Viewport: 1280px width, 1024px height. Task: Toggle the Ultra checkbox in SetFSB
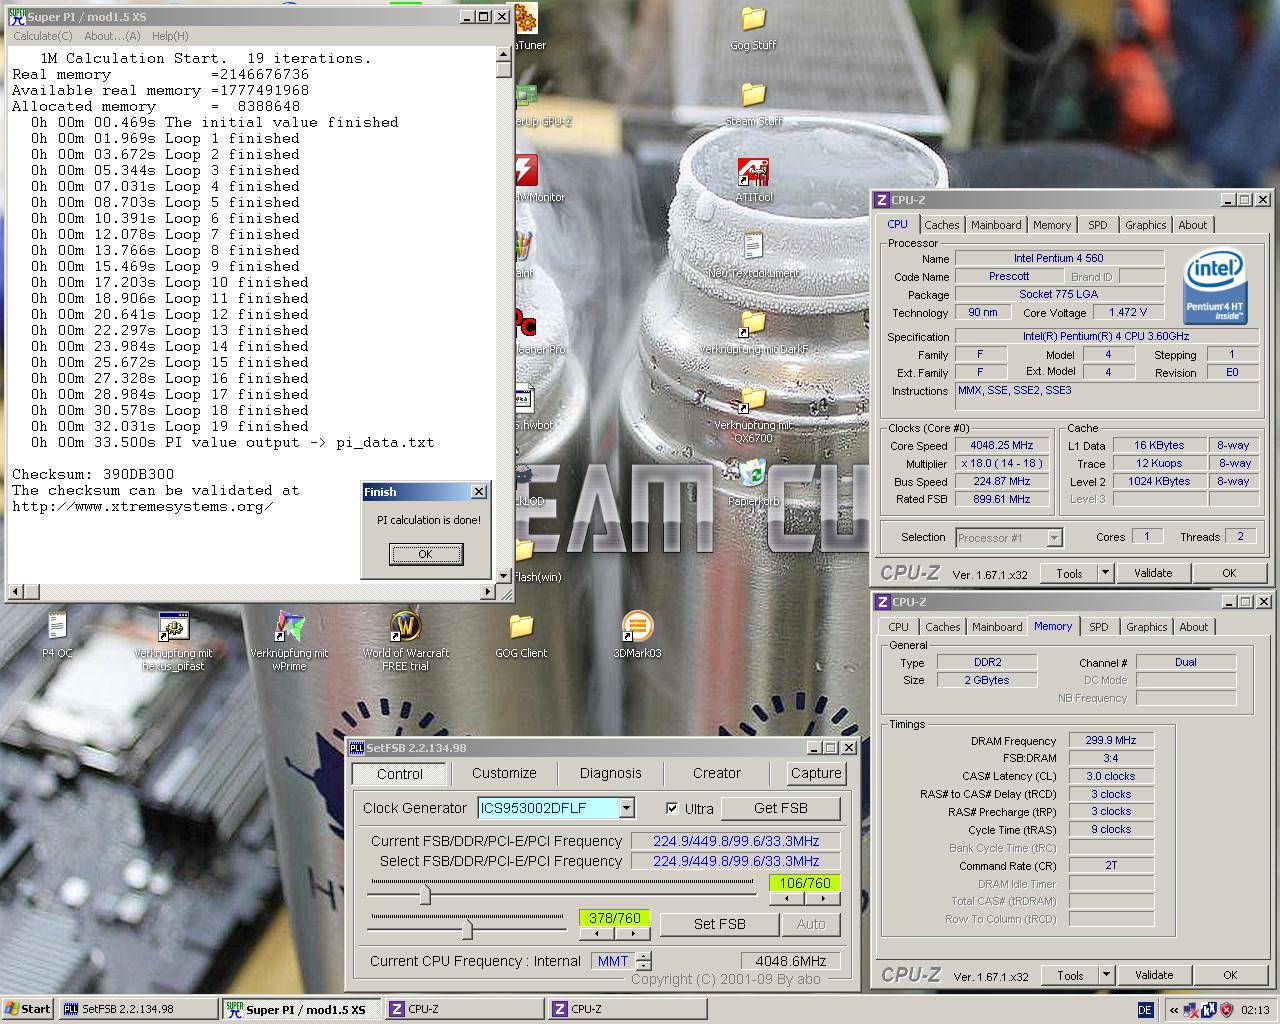coord(672,808)
